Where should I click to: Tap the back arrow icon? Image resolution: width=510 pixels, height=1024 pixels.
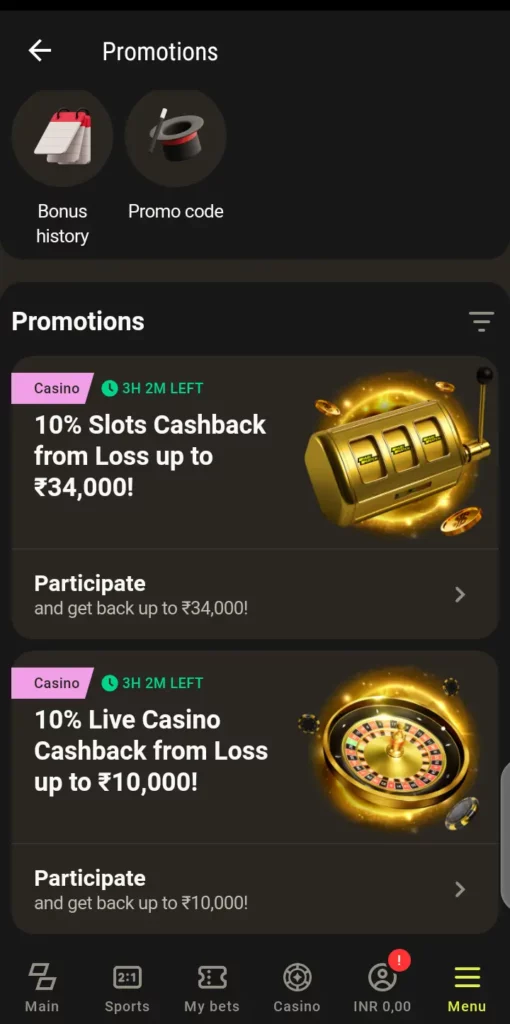point(40,51)
